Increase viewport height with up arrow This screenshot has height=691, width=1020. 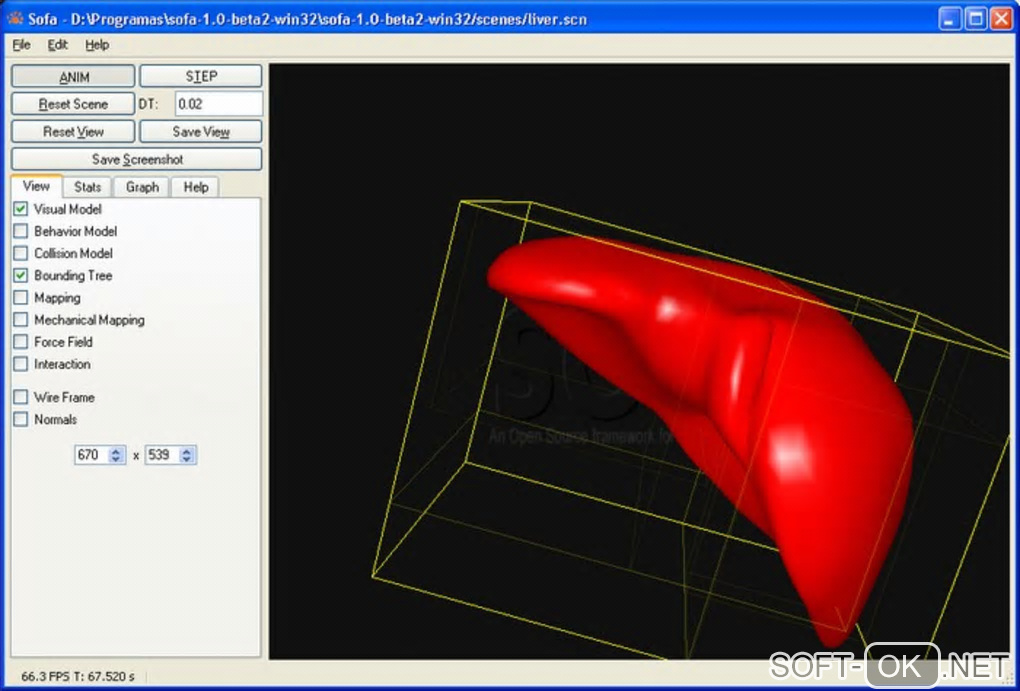pyautogui.click(x=187, y=450)
